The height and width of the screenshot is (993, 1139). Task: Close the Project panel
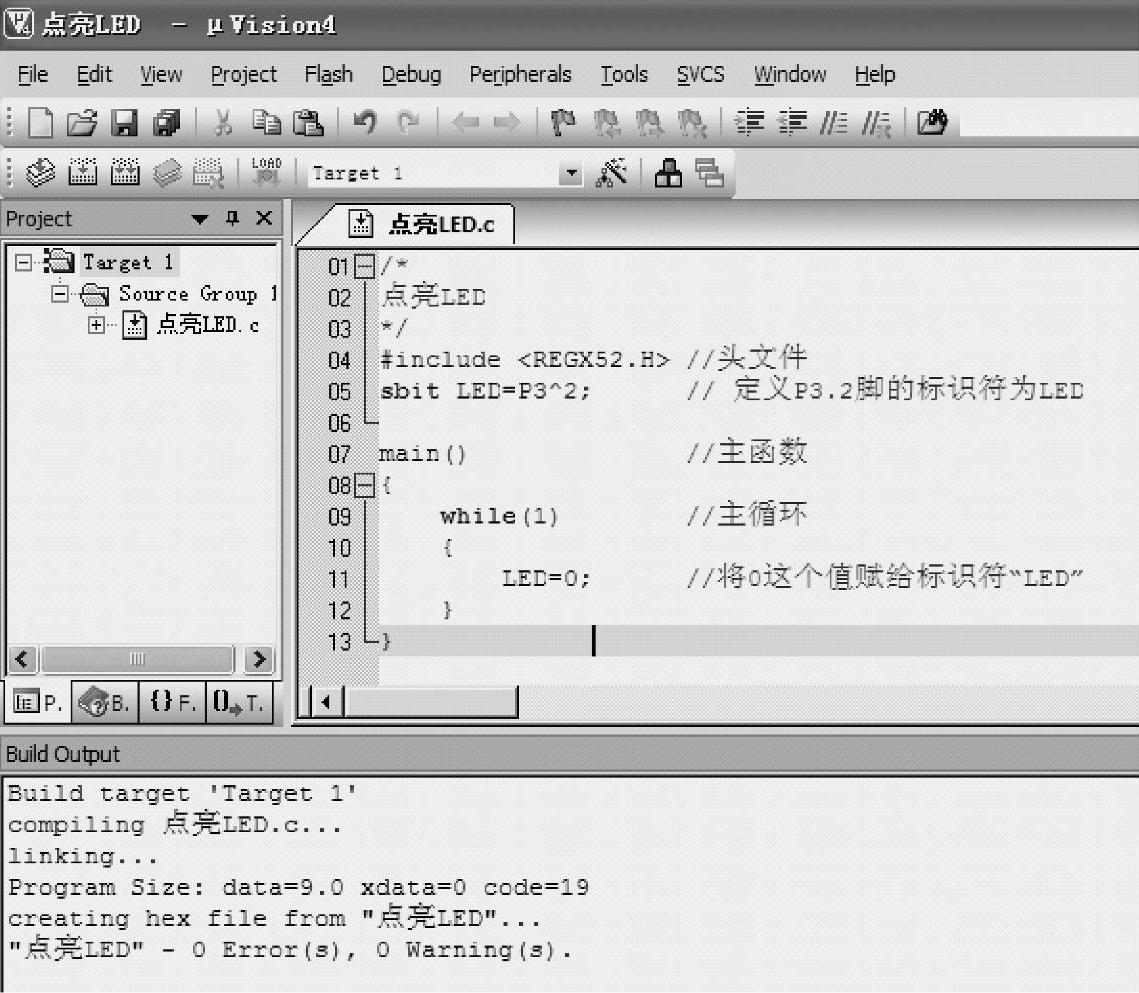click(264, 218)
